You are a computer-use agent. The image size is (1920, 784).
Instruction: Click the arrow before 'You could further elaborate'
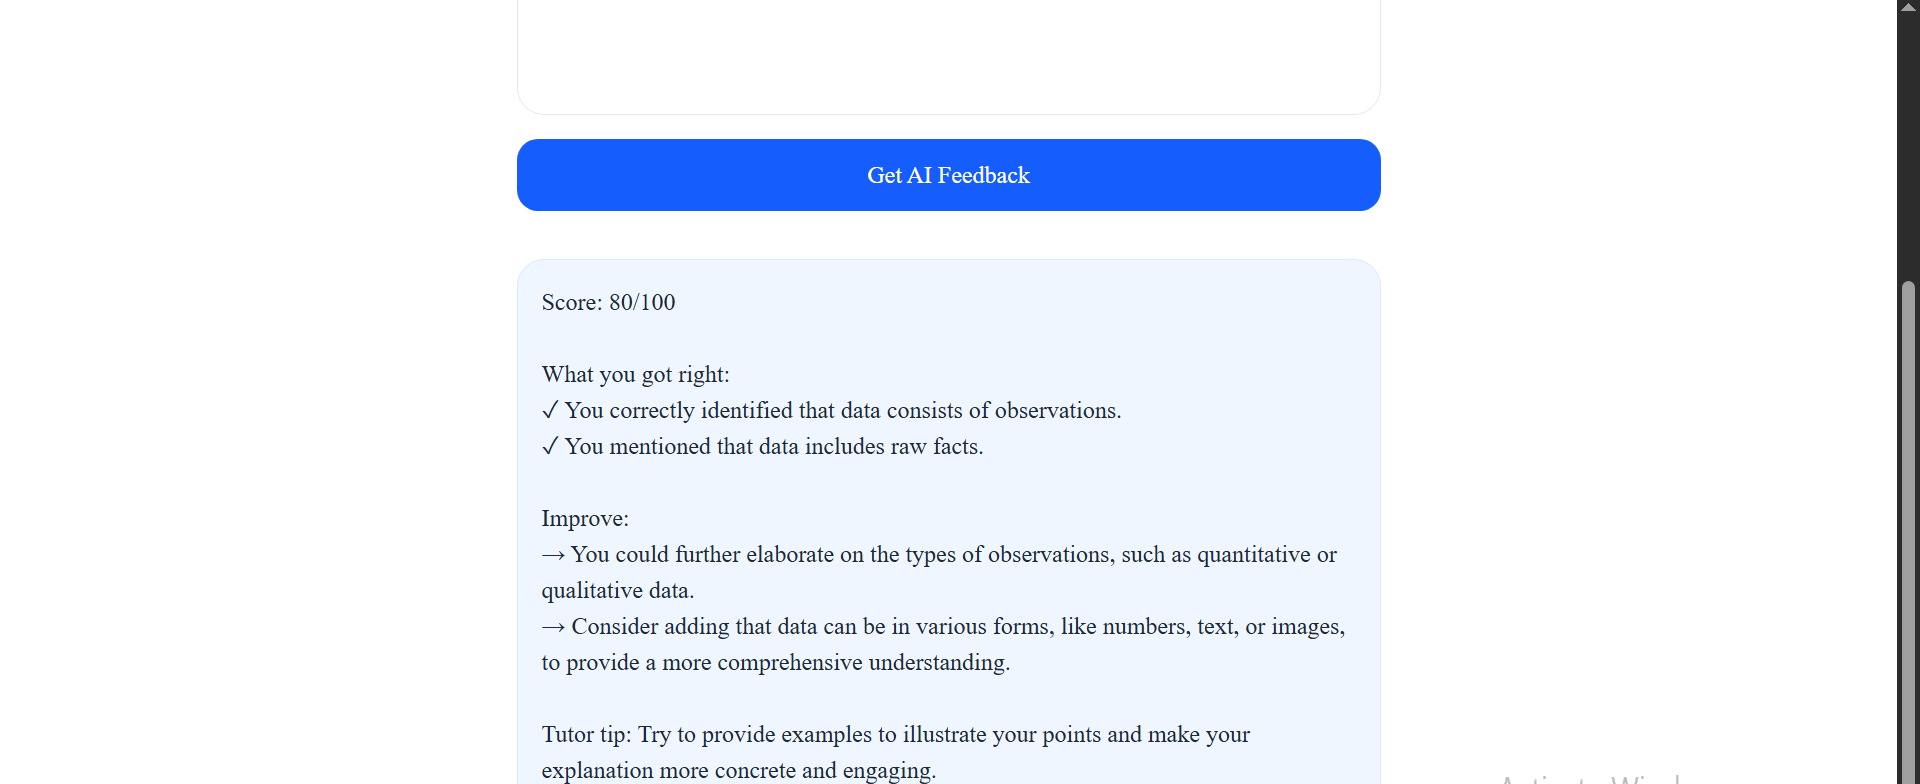click(x=553, y=555)
